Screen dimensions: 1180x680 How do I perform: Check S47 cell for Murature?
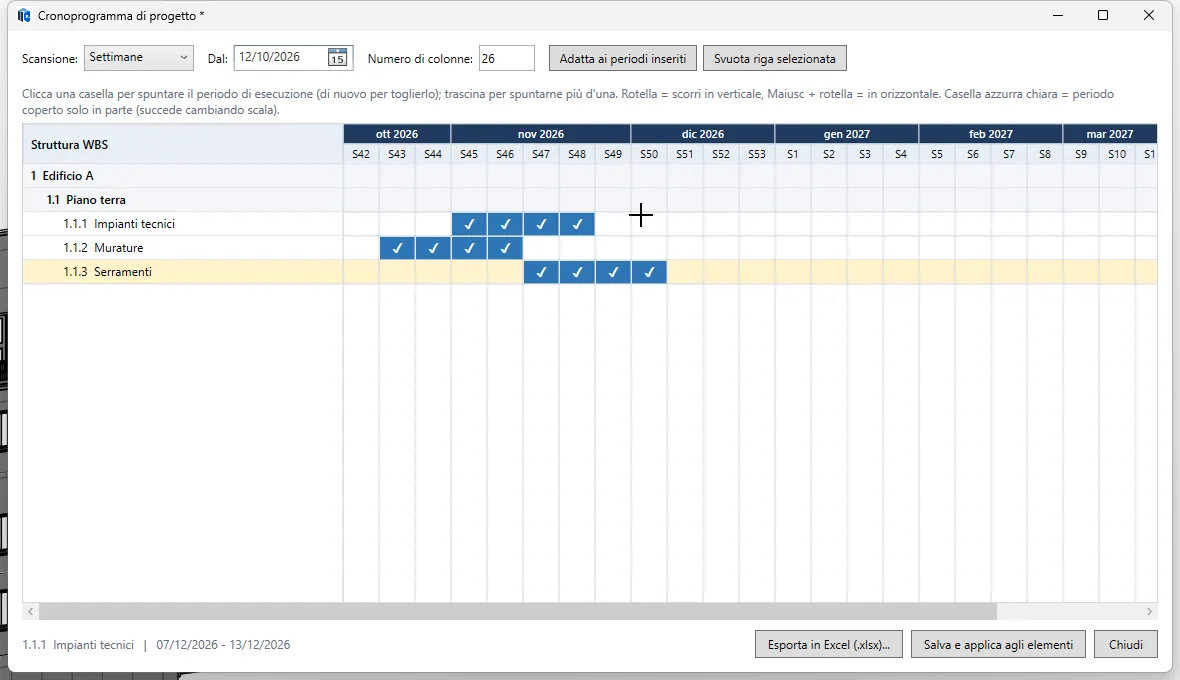click(541, 248)
